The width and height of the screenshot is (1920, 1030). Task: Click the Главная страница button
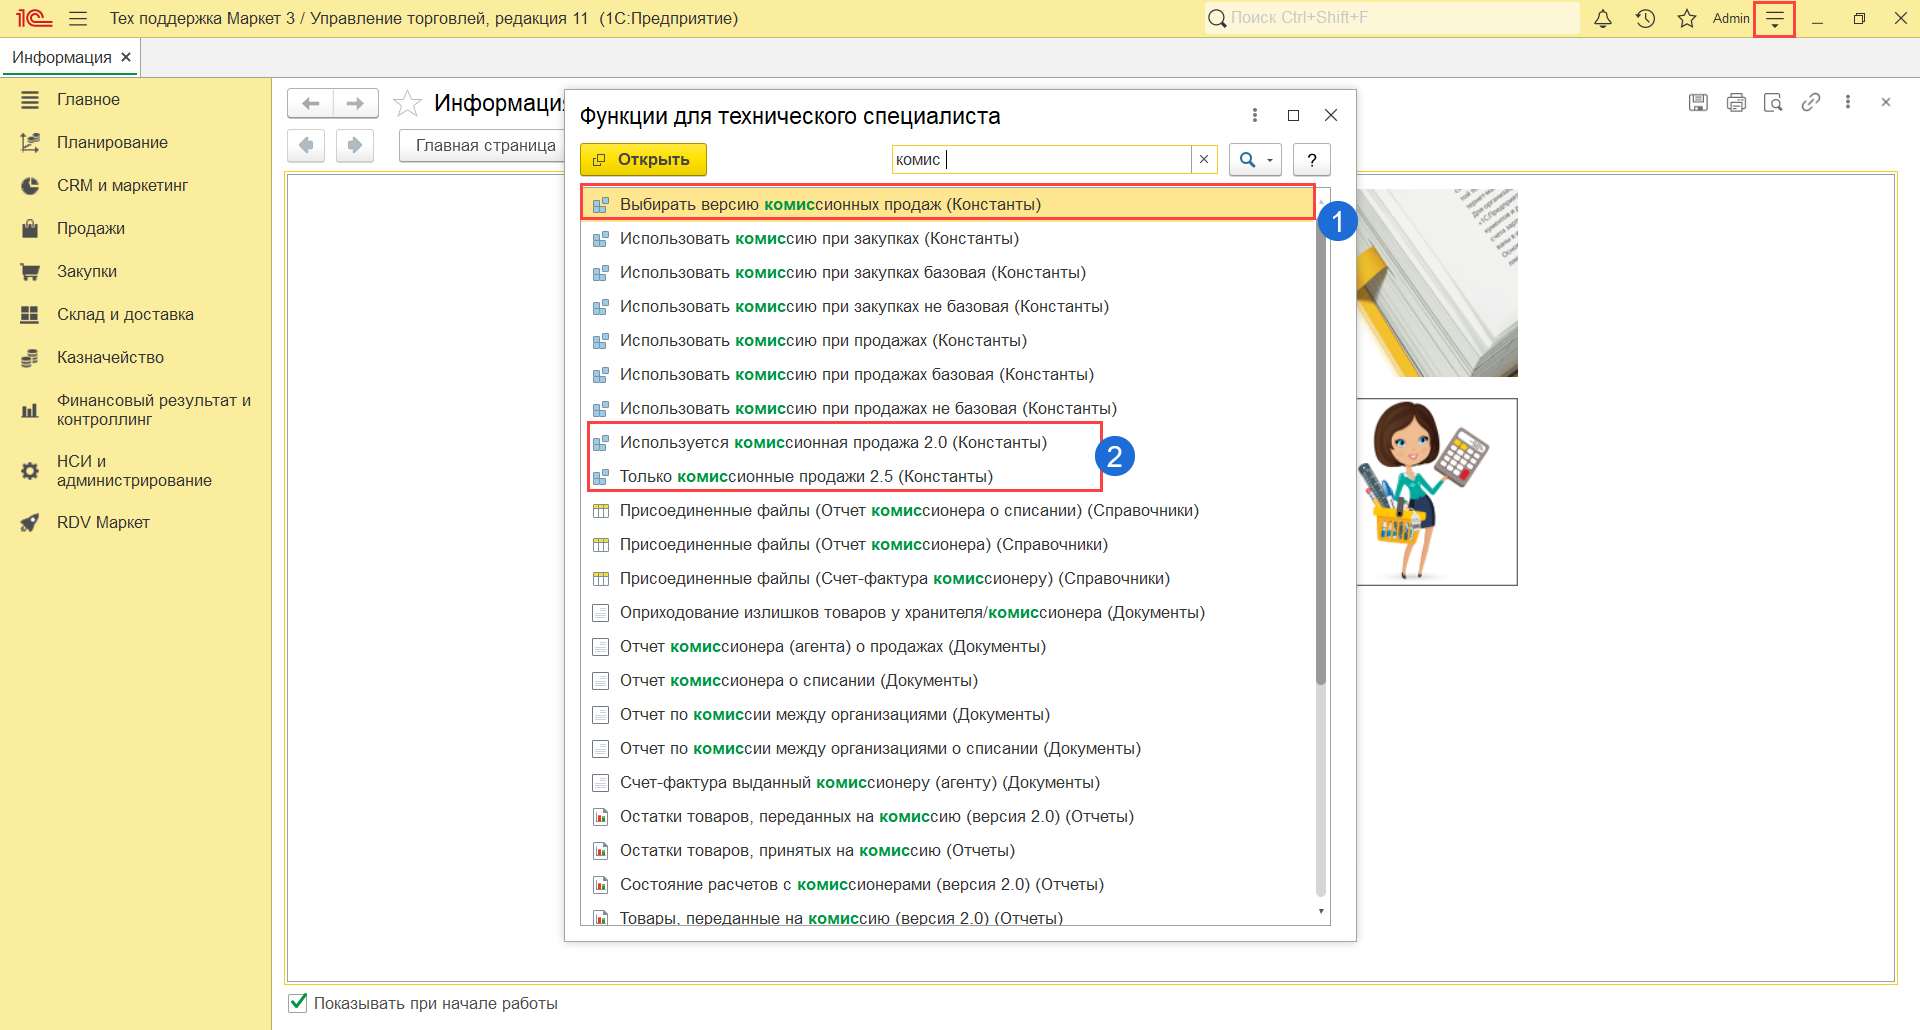[x=485, y=146]
